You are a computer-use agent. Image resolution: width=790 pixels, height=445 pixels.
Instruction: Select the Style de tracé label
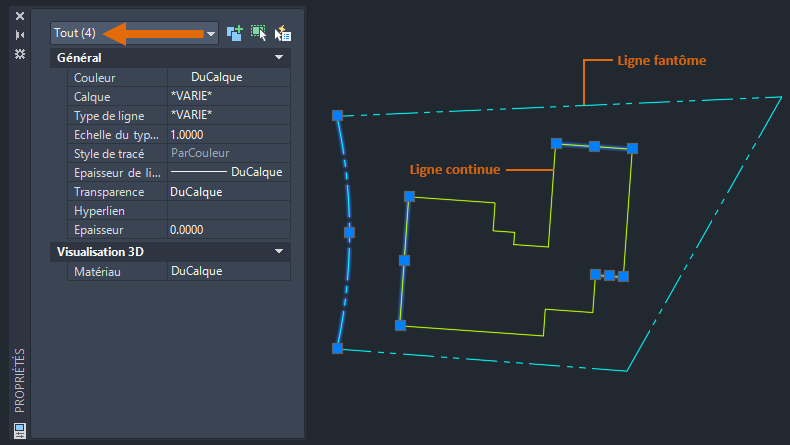[109, 154]
